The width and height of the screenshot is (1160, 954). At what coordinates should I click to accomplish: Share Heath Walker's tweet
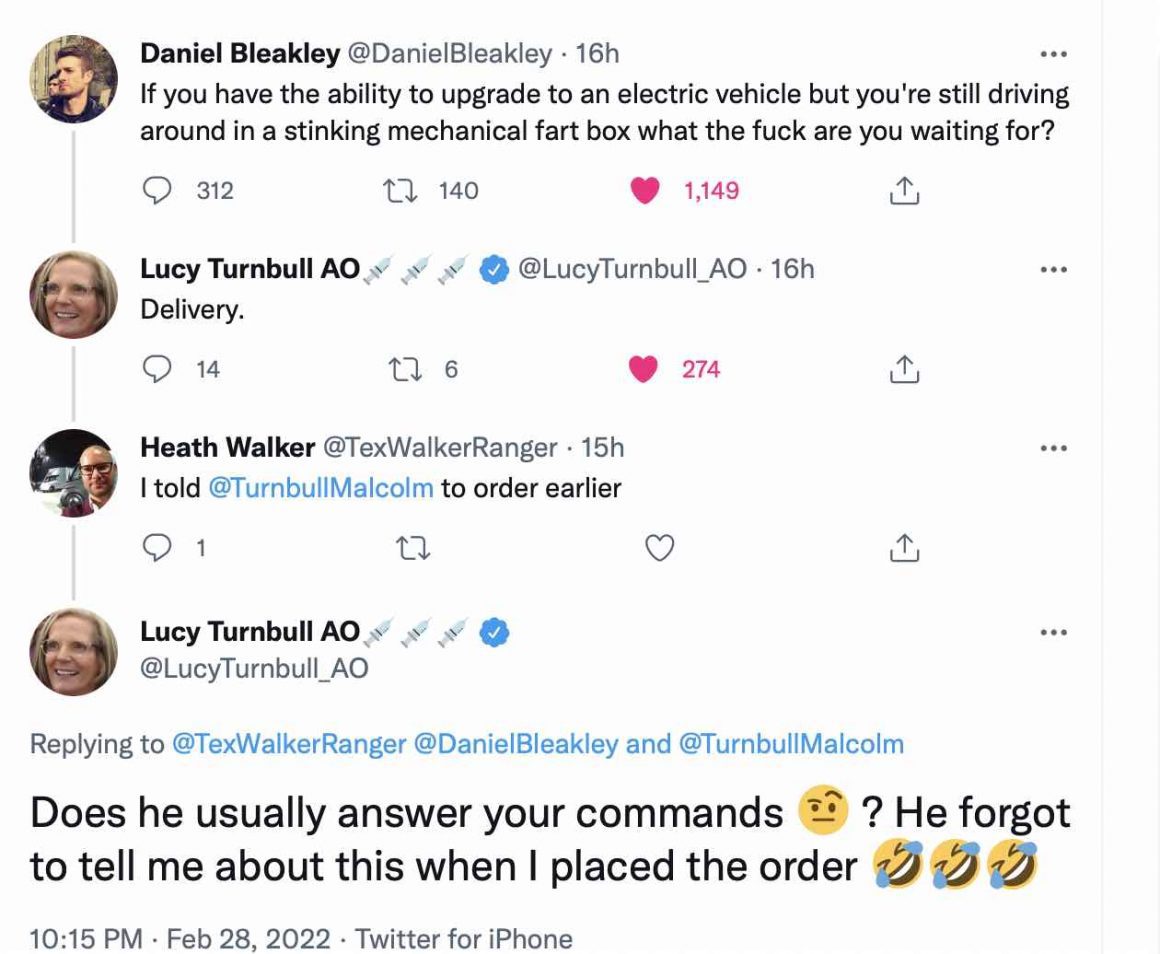[903, 547]
